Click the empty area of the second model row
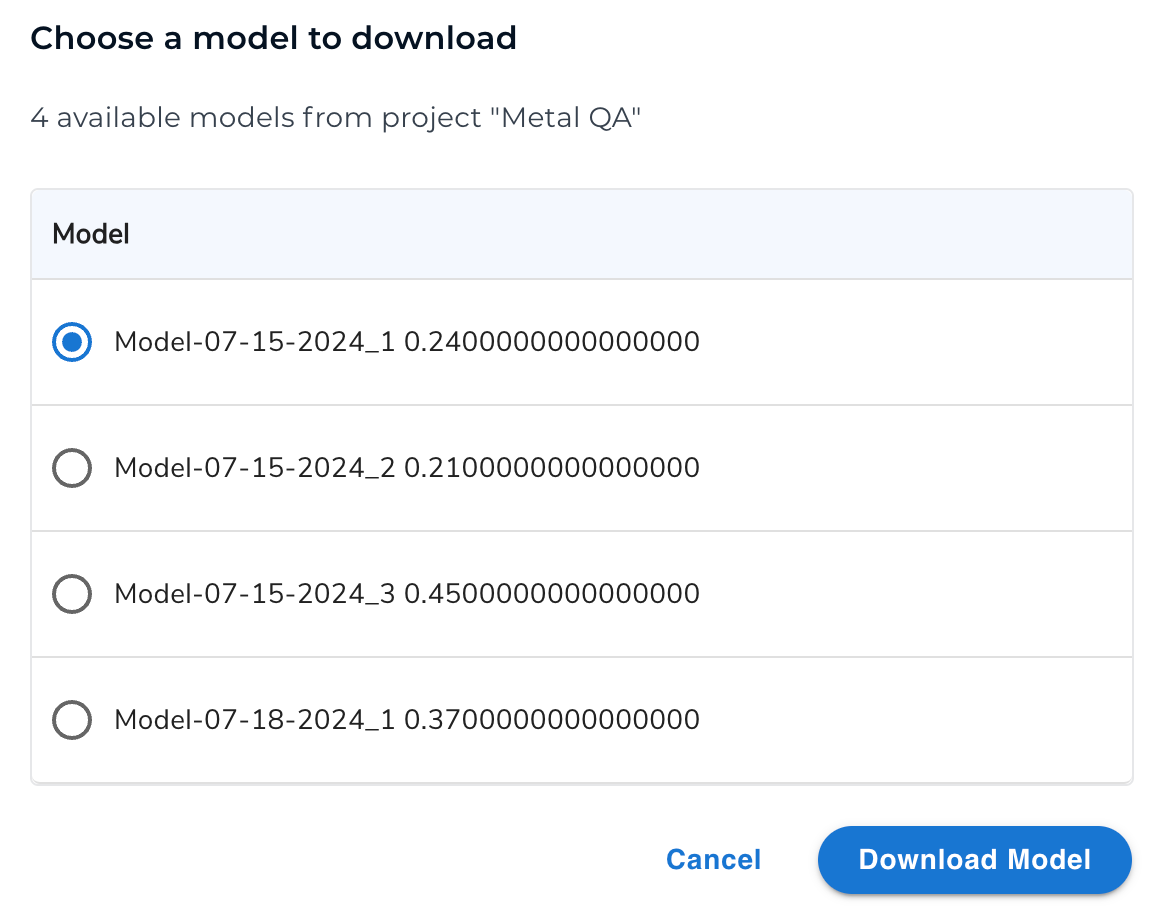The width and height of the screenshot is (1163, 923). click(900, 468)
